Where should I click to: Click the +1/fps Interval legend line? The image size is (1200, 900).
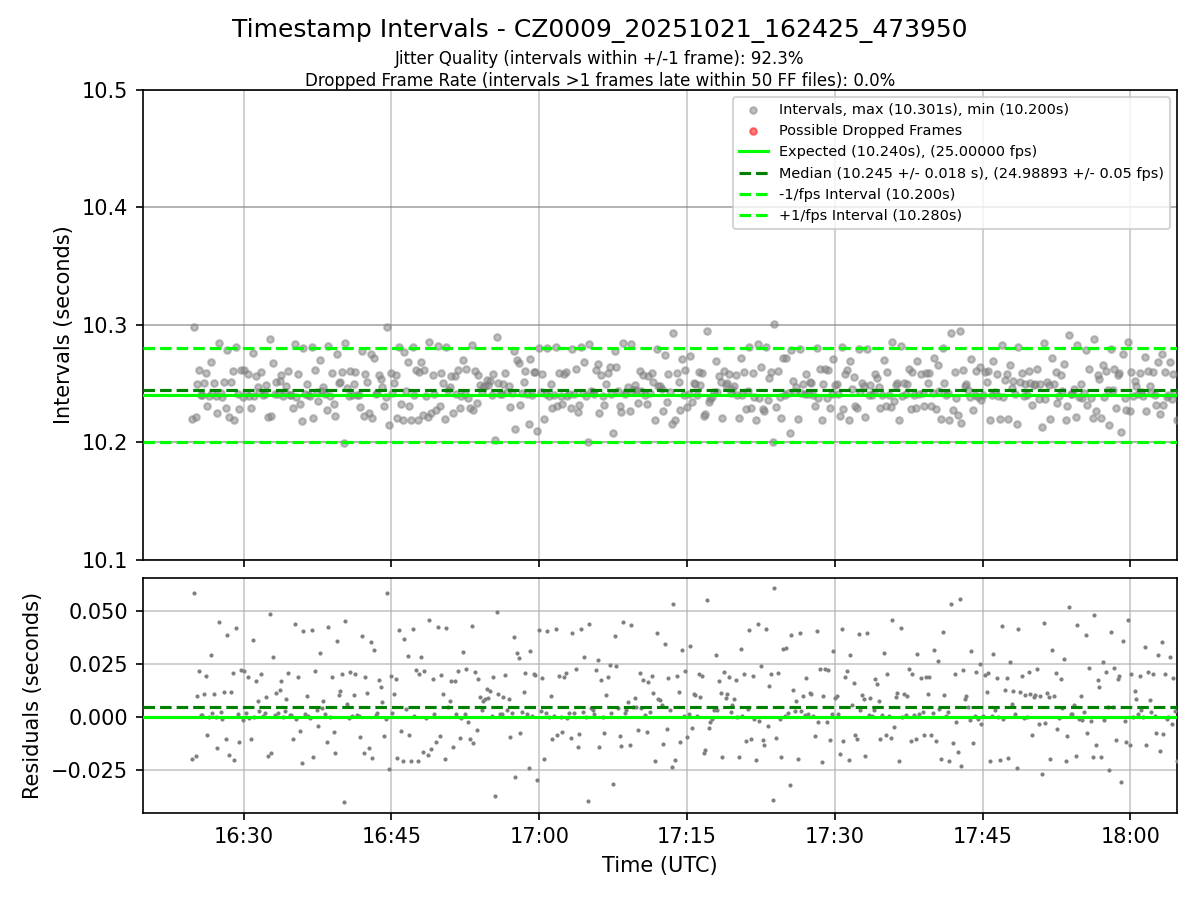[x=753, y=215]
